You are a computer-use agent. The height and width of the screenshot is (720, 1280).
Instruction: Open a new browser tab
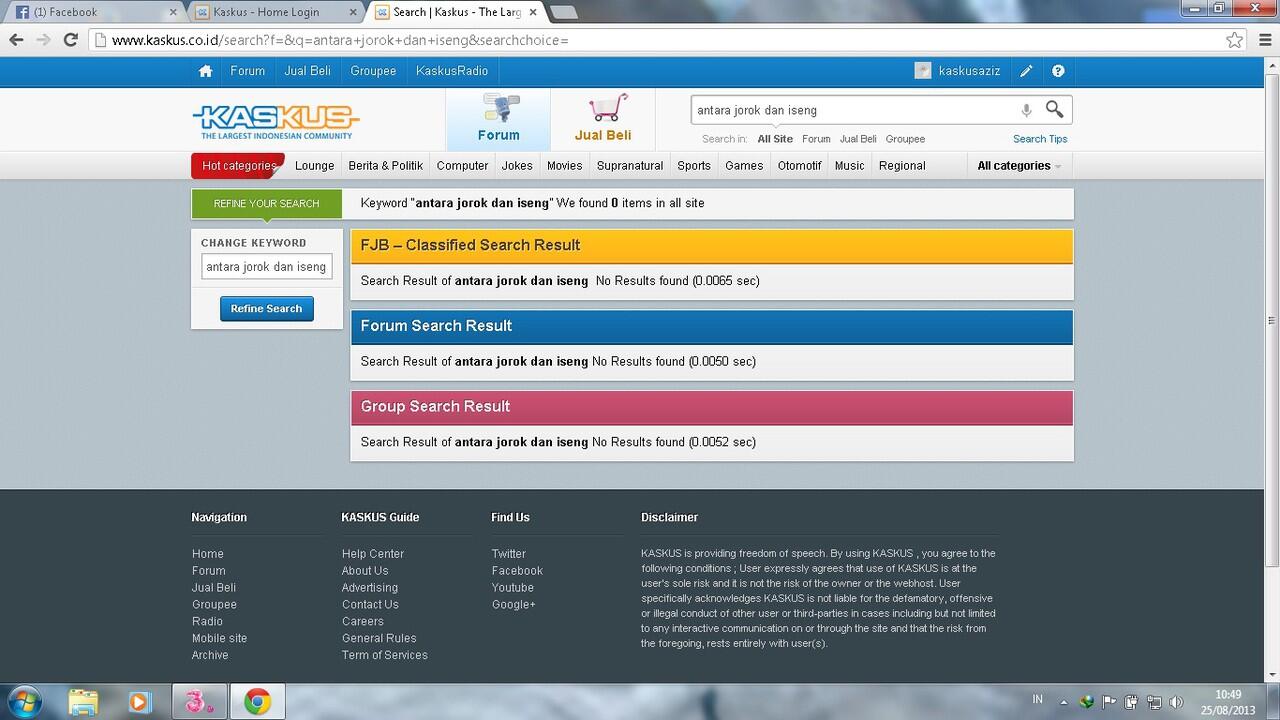[563, 12]
